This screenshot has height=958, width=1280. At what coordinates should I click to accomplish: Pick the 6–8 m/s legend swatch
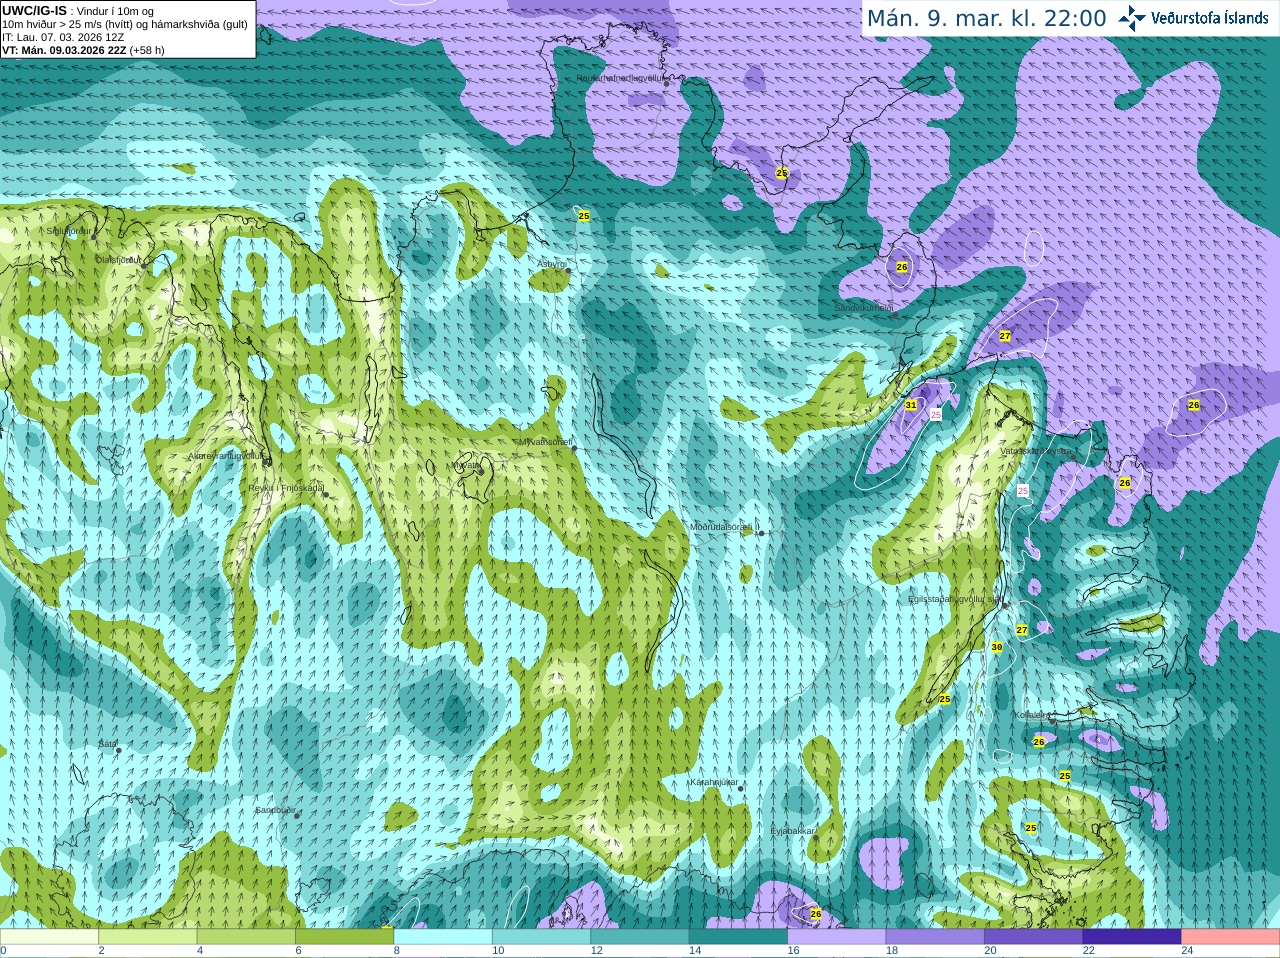click(x=345, y=936)
